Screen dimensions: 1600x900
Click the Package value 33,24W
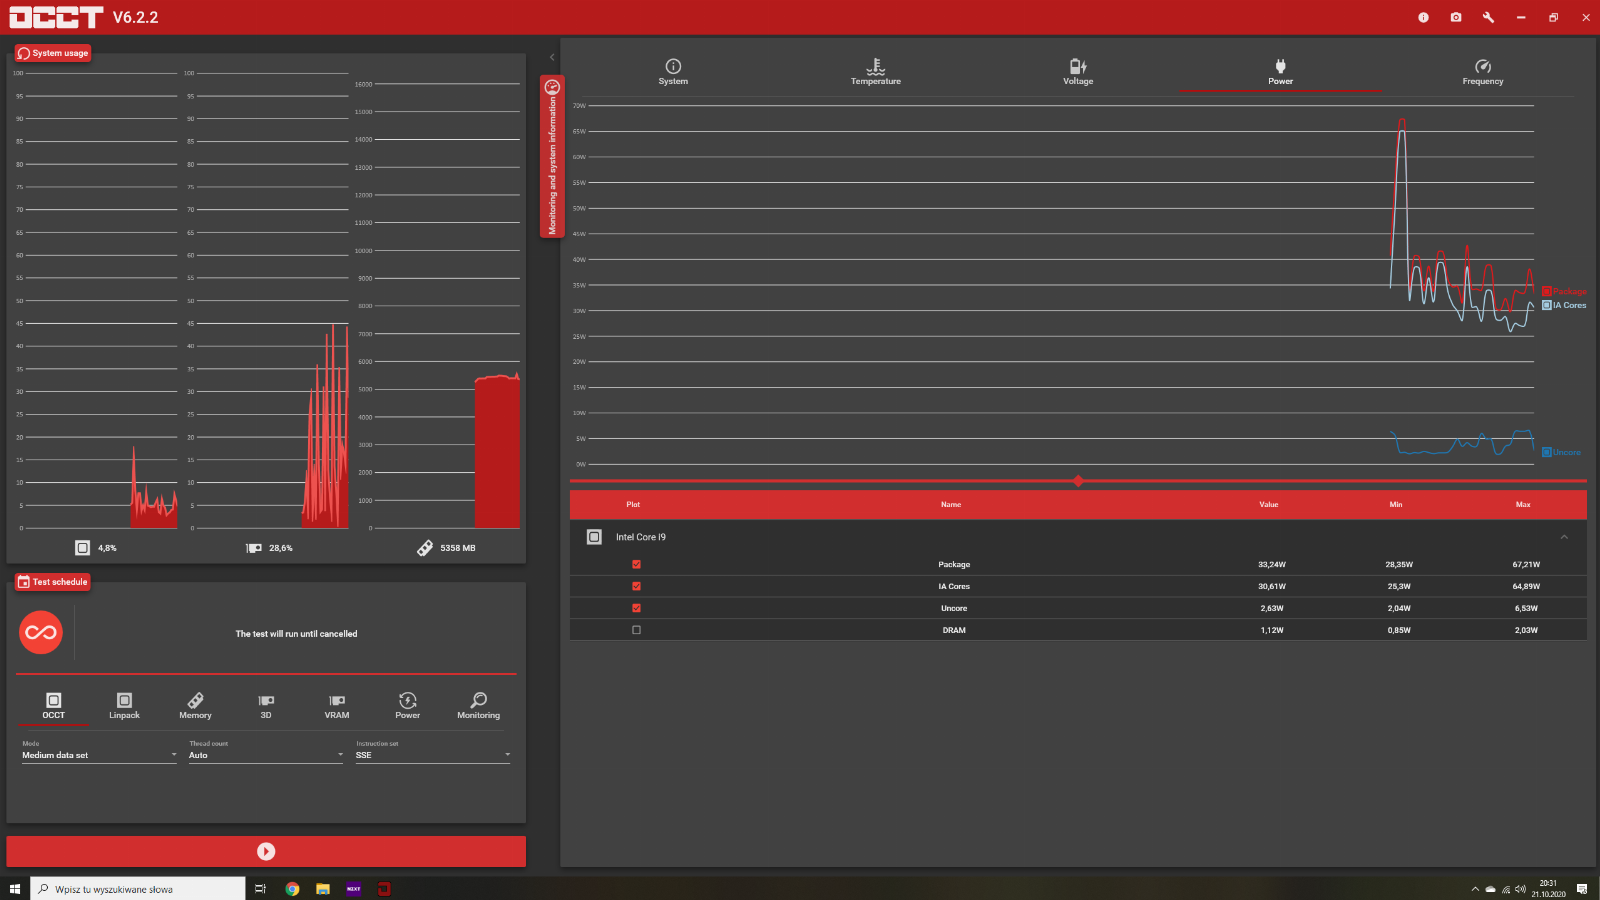tap(1272, 564)
